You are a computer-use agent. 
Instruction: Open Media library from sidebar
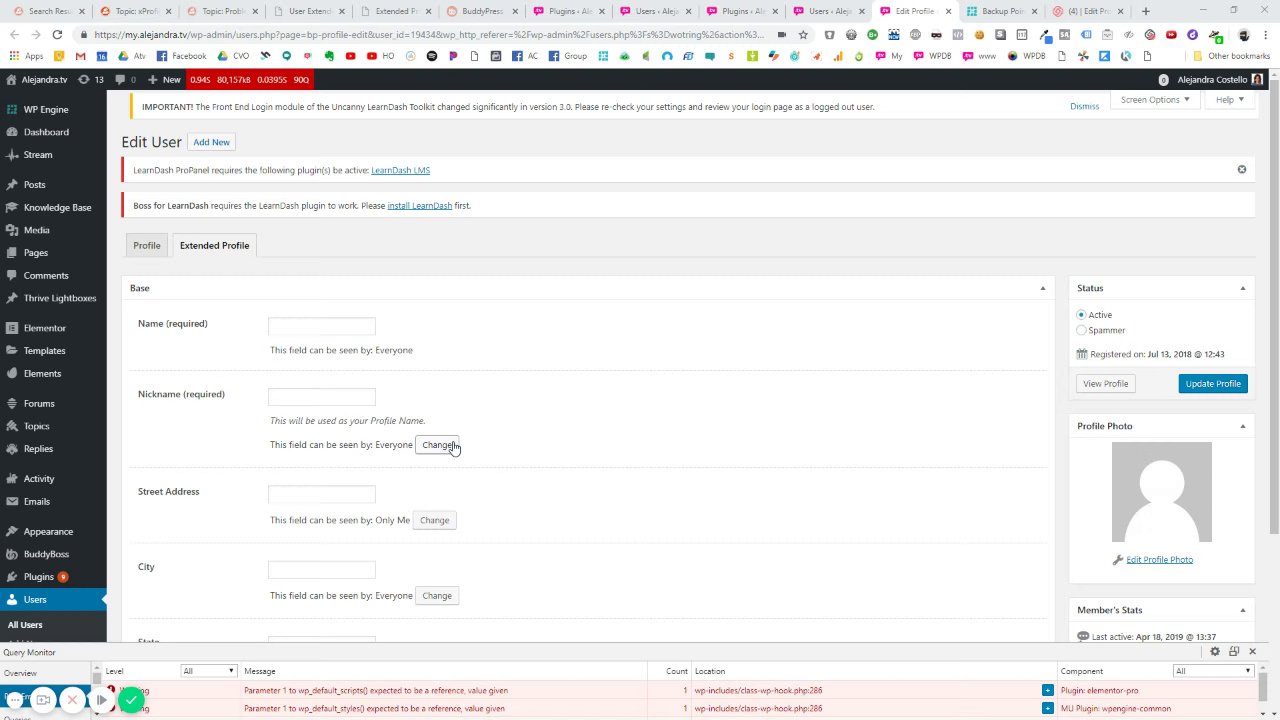coord(37,230)
